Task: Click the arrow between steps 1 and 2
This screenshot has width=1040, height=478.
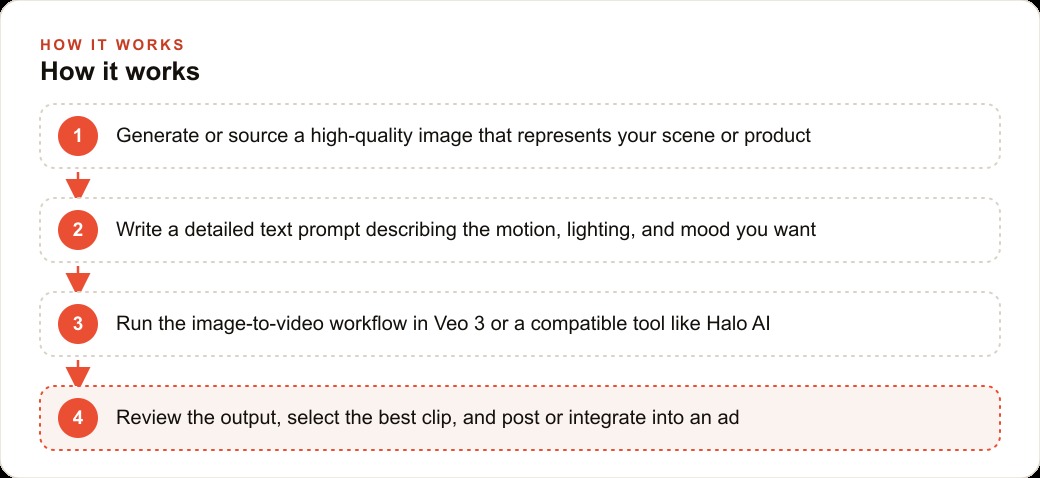Action: [x=78, y=184]
